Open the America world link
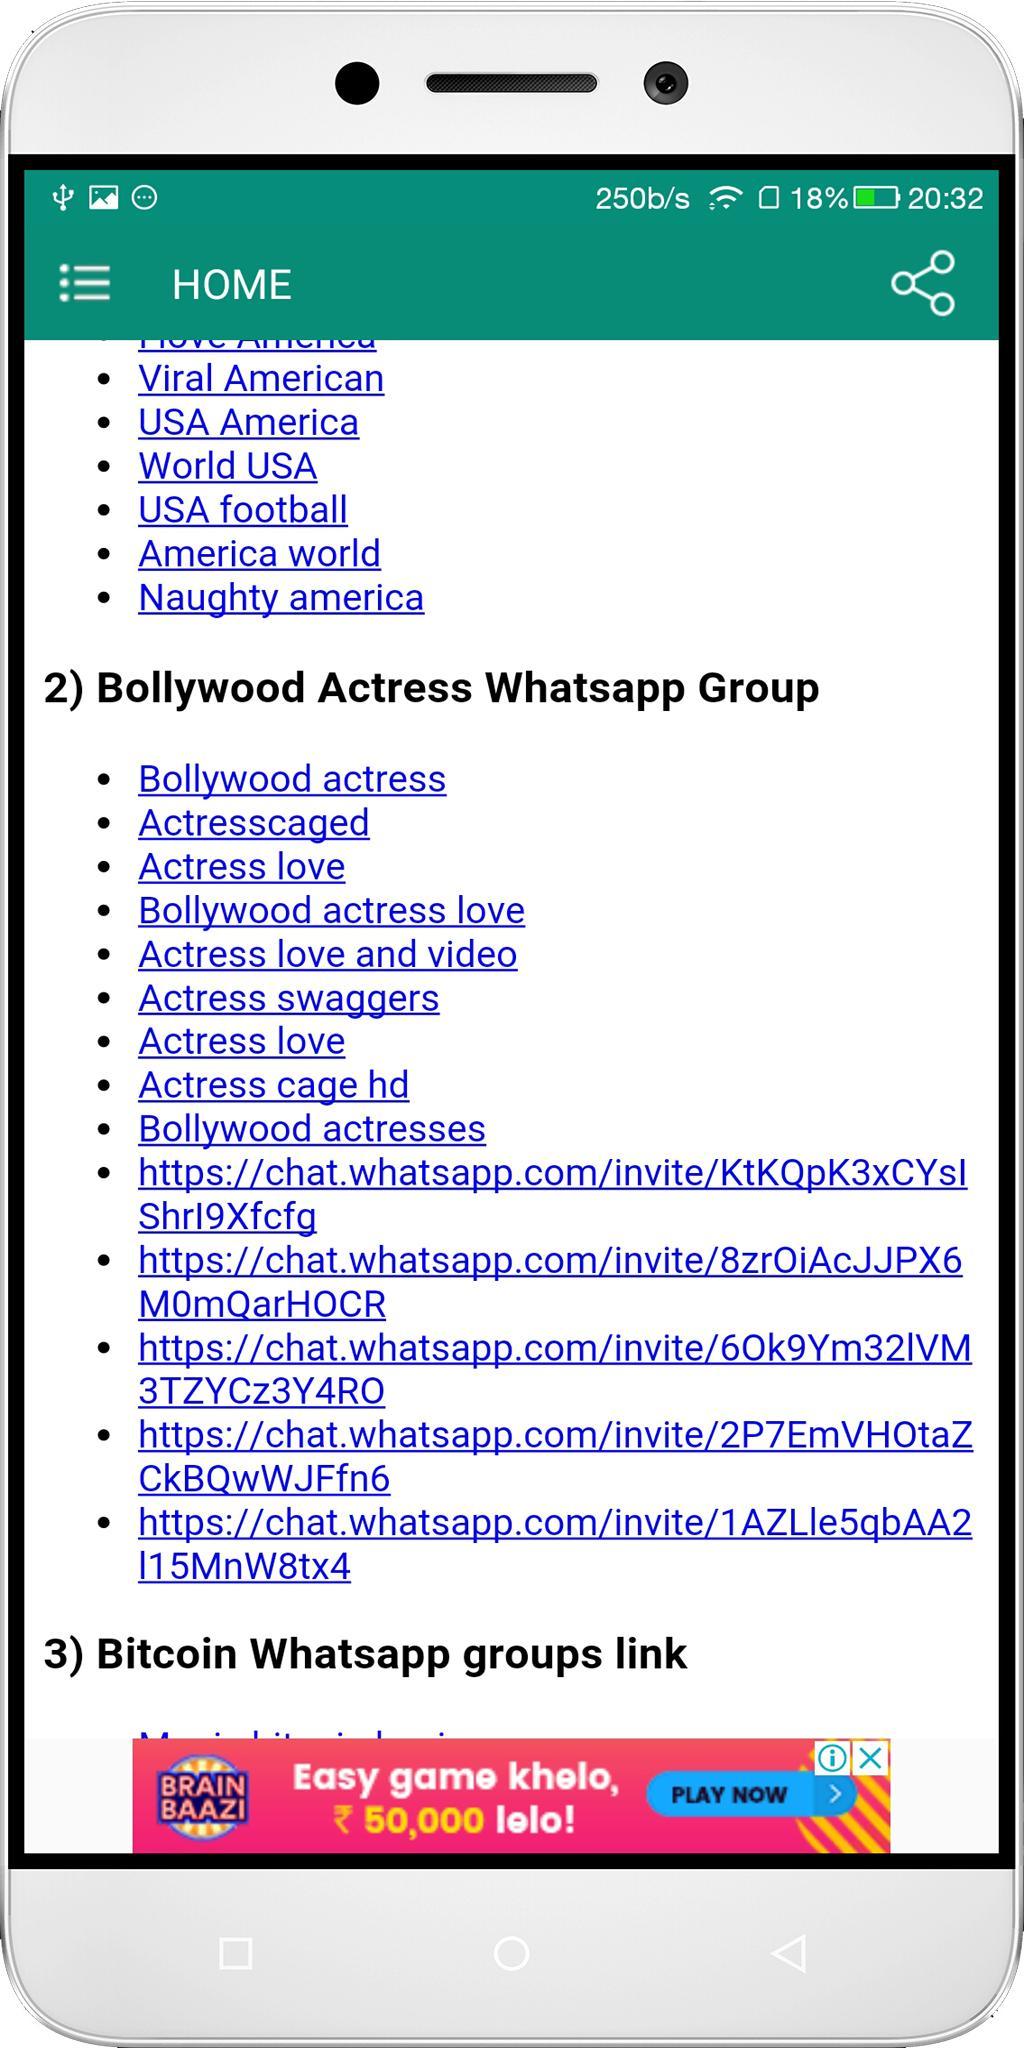 [x=260, y=554]
